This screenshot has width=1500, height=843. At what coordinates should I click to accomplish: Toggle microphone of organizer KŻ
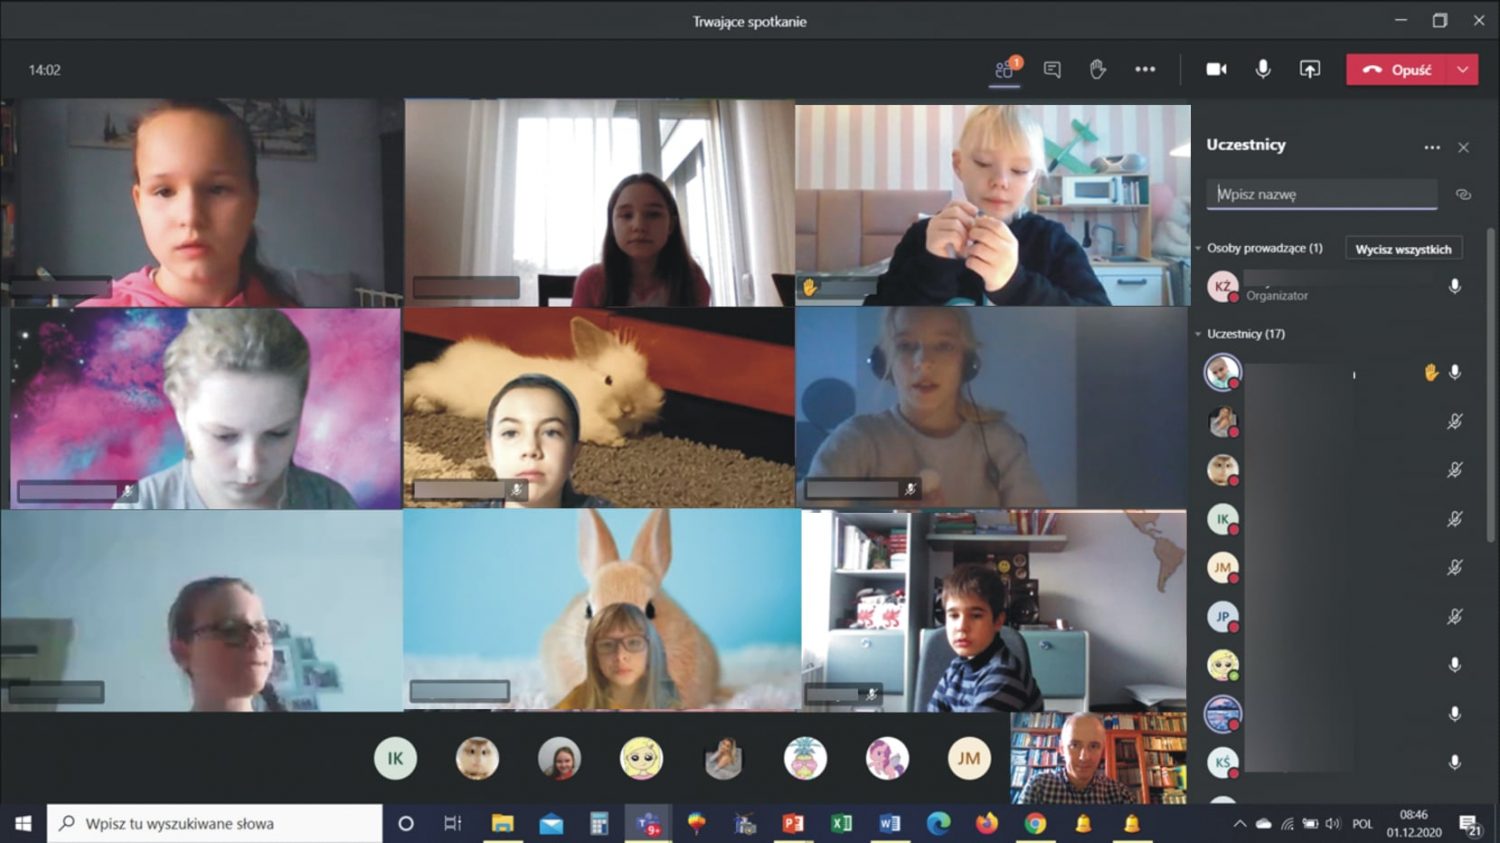point(1455,287)
